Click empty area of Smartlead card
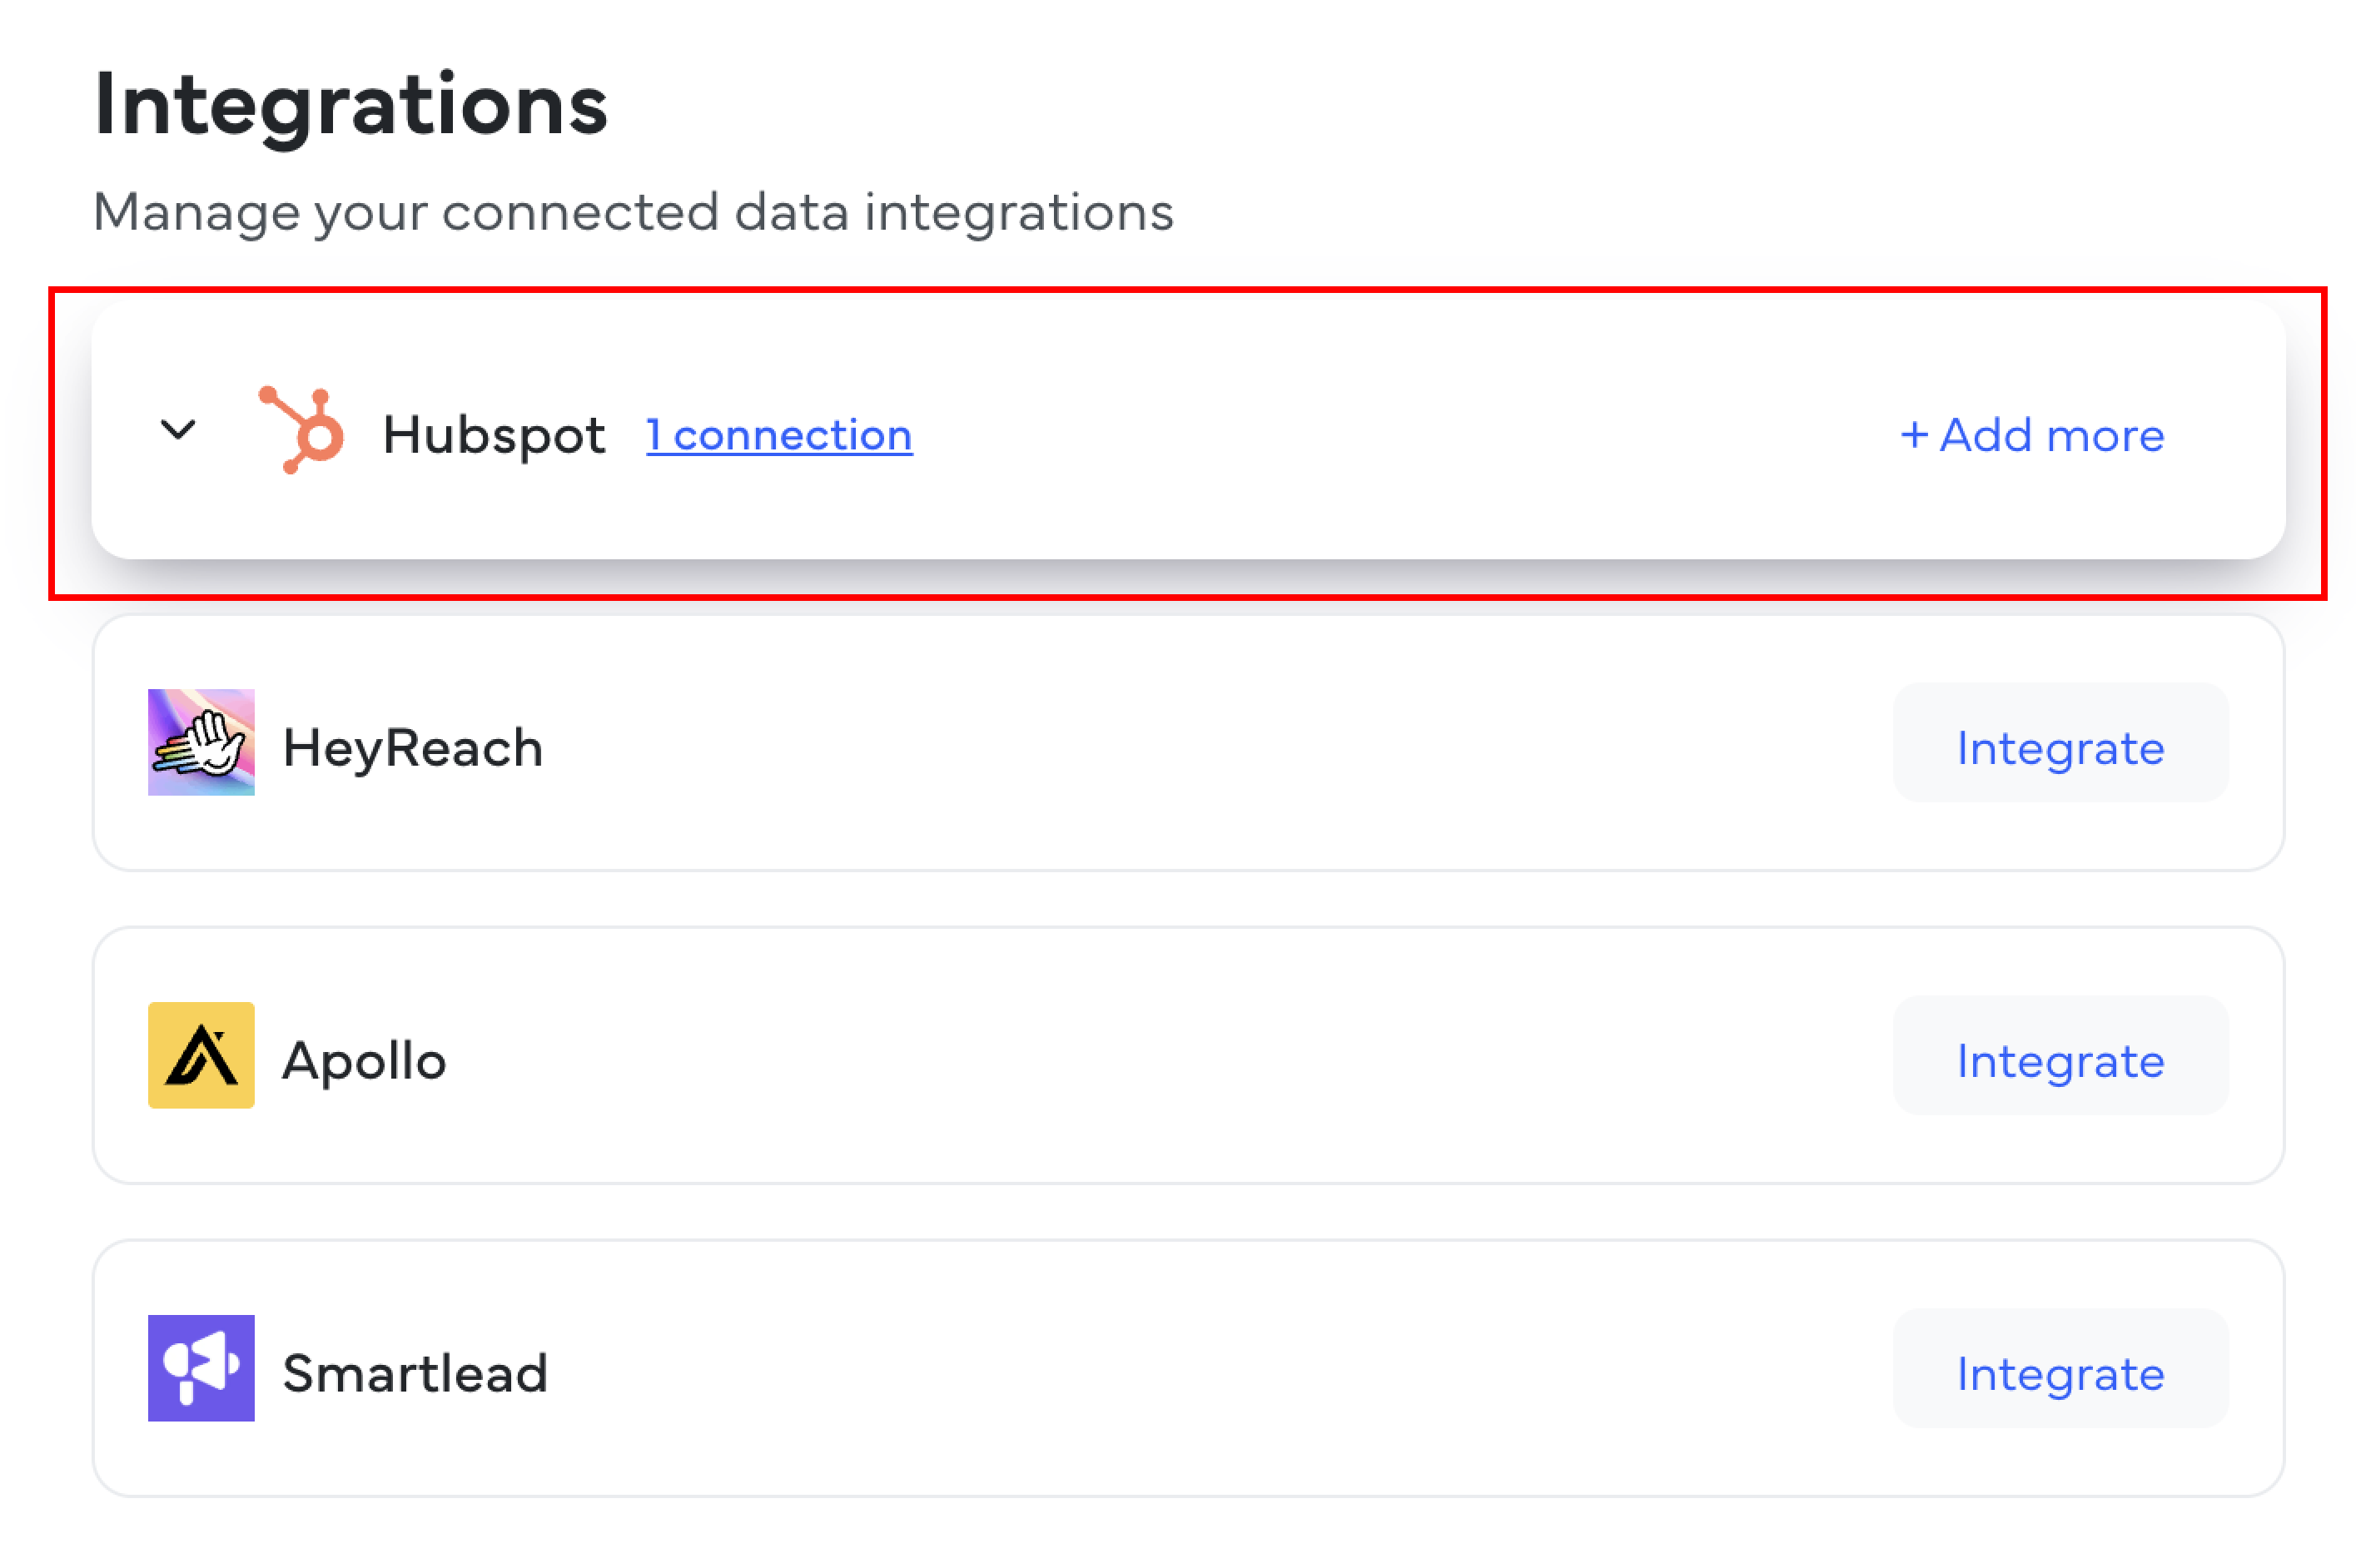 1200,1370
